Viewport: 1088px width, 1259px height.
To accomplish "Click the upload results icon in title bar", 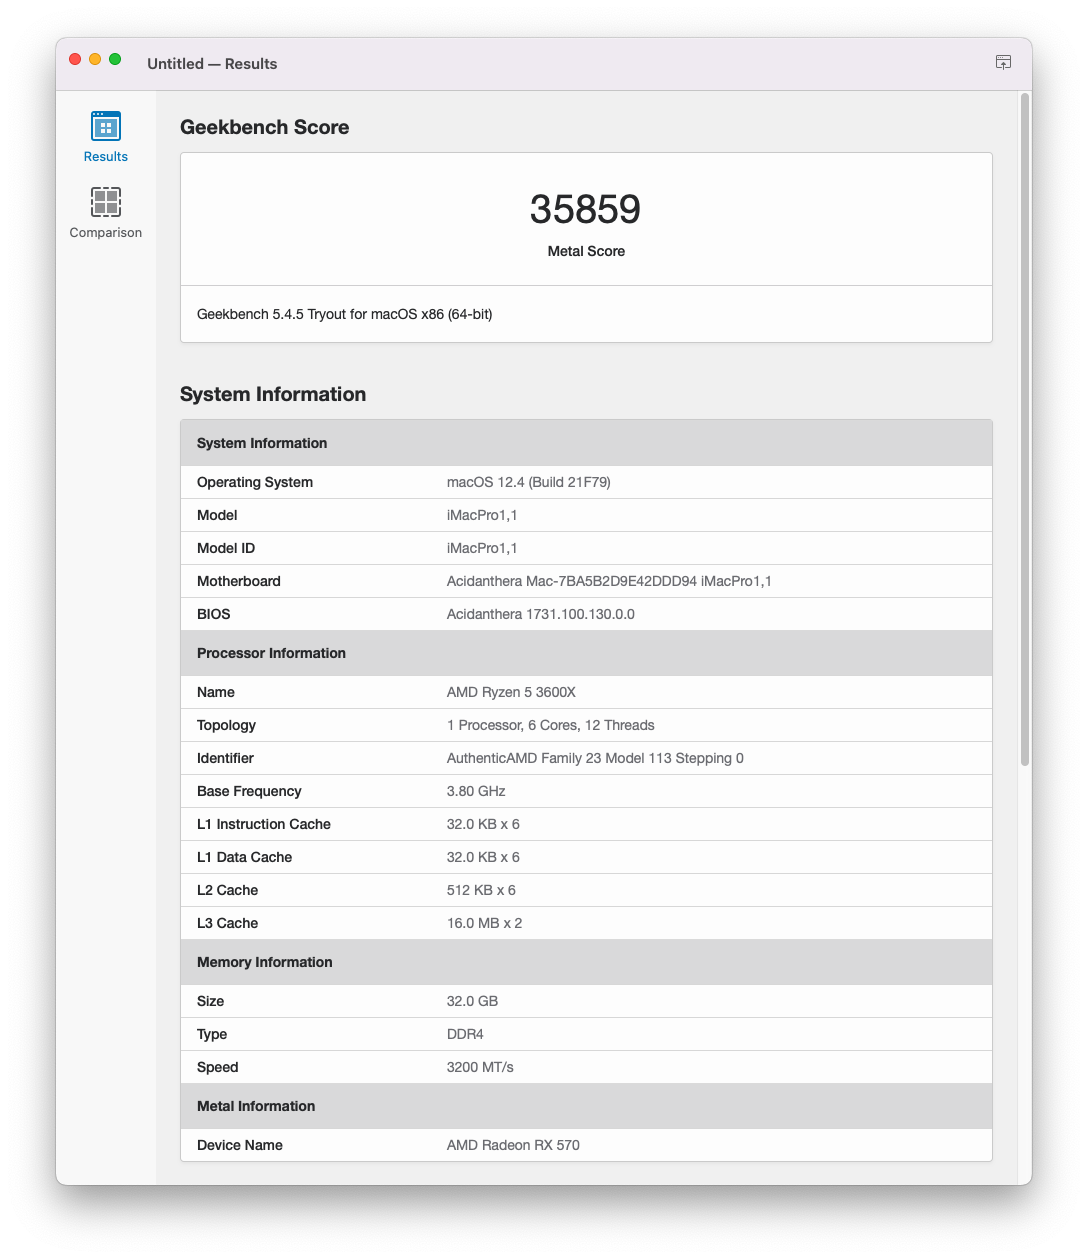I will point(1003,62).
